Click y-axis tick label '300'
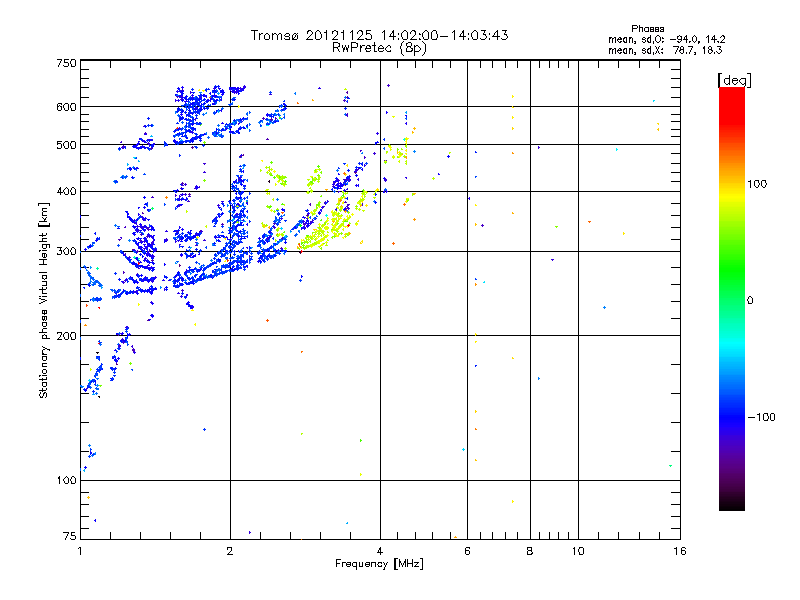 tap(67, 252)
